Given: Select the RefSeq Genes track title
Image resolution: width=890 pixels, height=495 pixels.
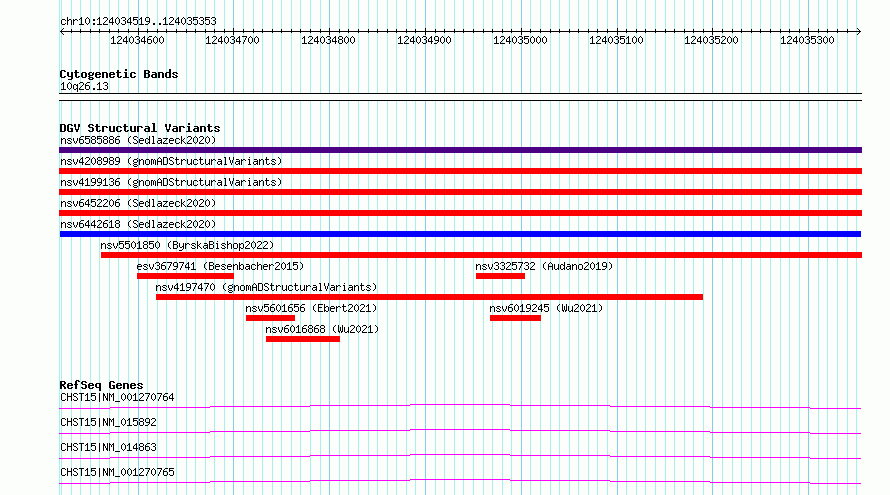Looking at the screenshot, I should pos(101,385).
